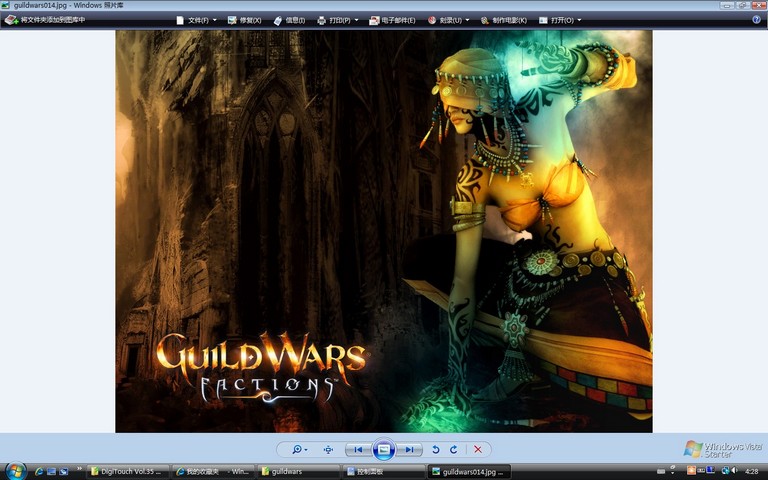Expand the zoom level dropdown arrow
The image size is (768, 480).
tap(306, 450)
